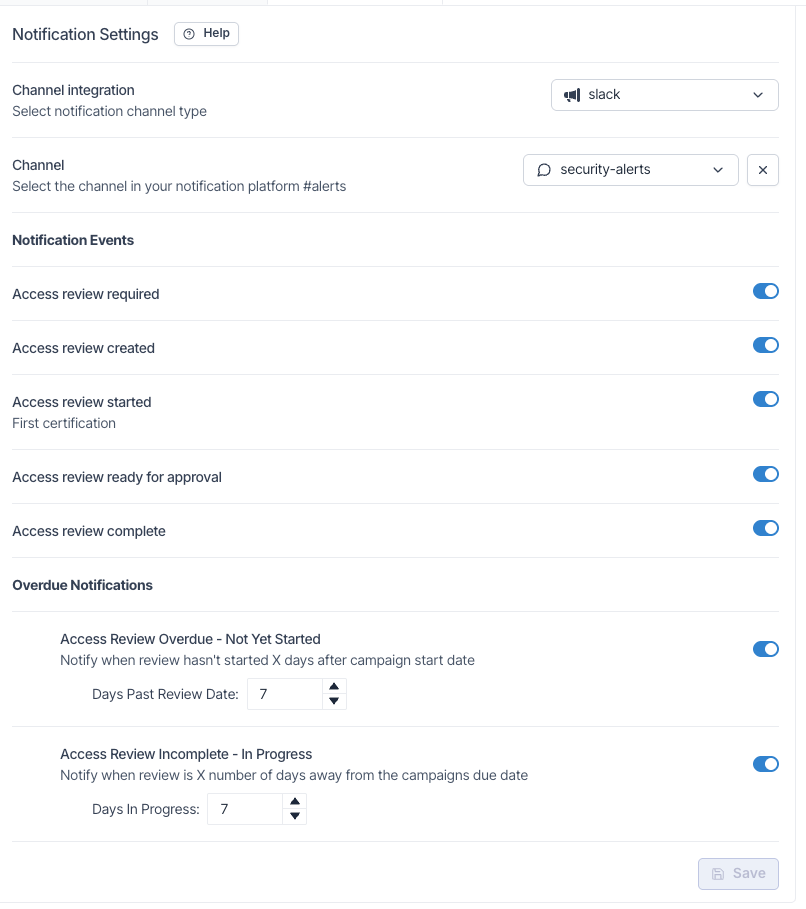The width and height of the screenshot is (806, 909).
Task: Toggle Access review required notification
Action: tap(765, 291)
